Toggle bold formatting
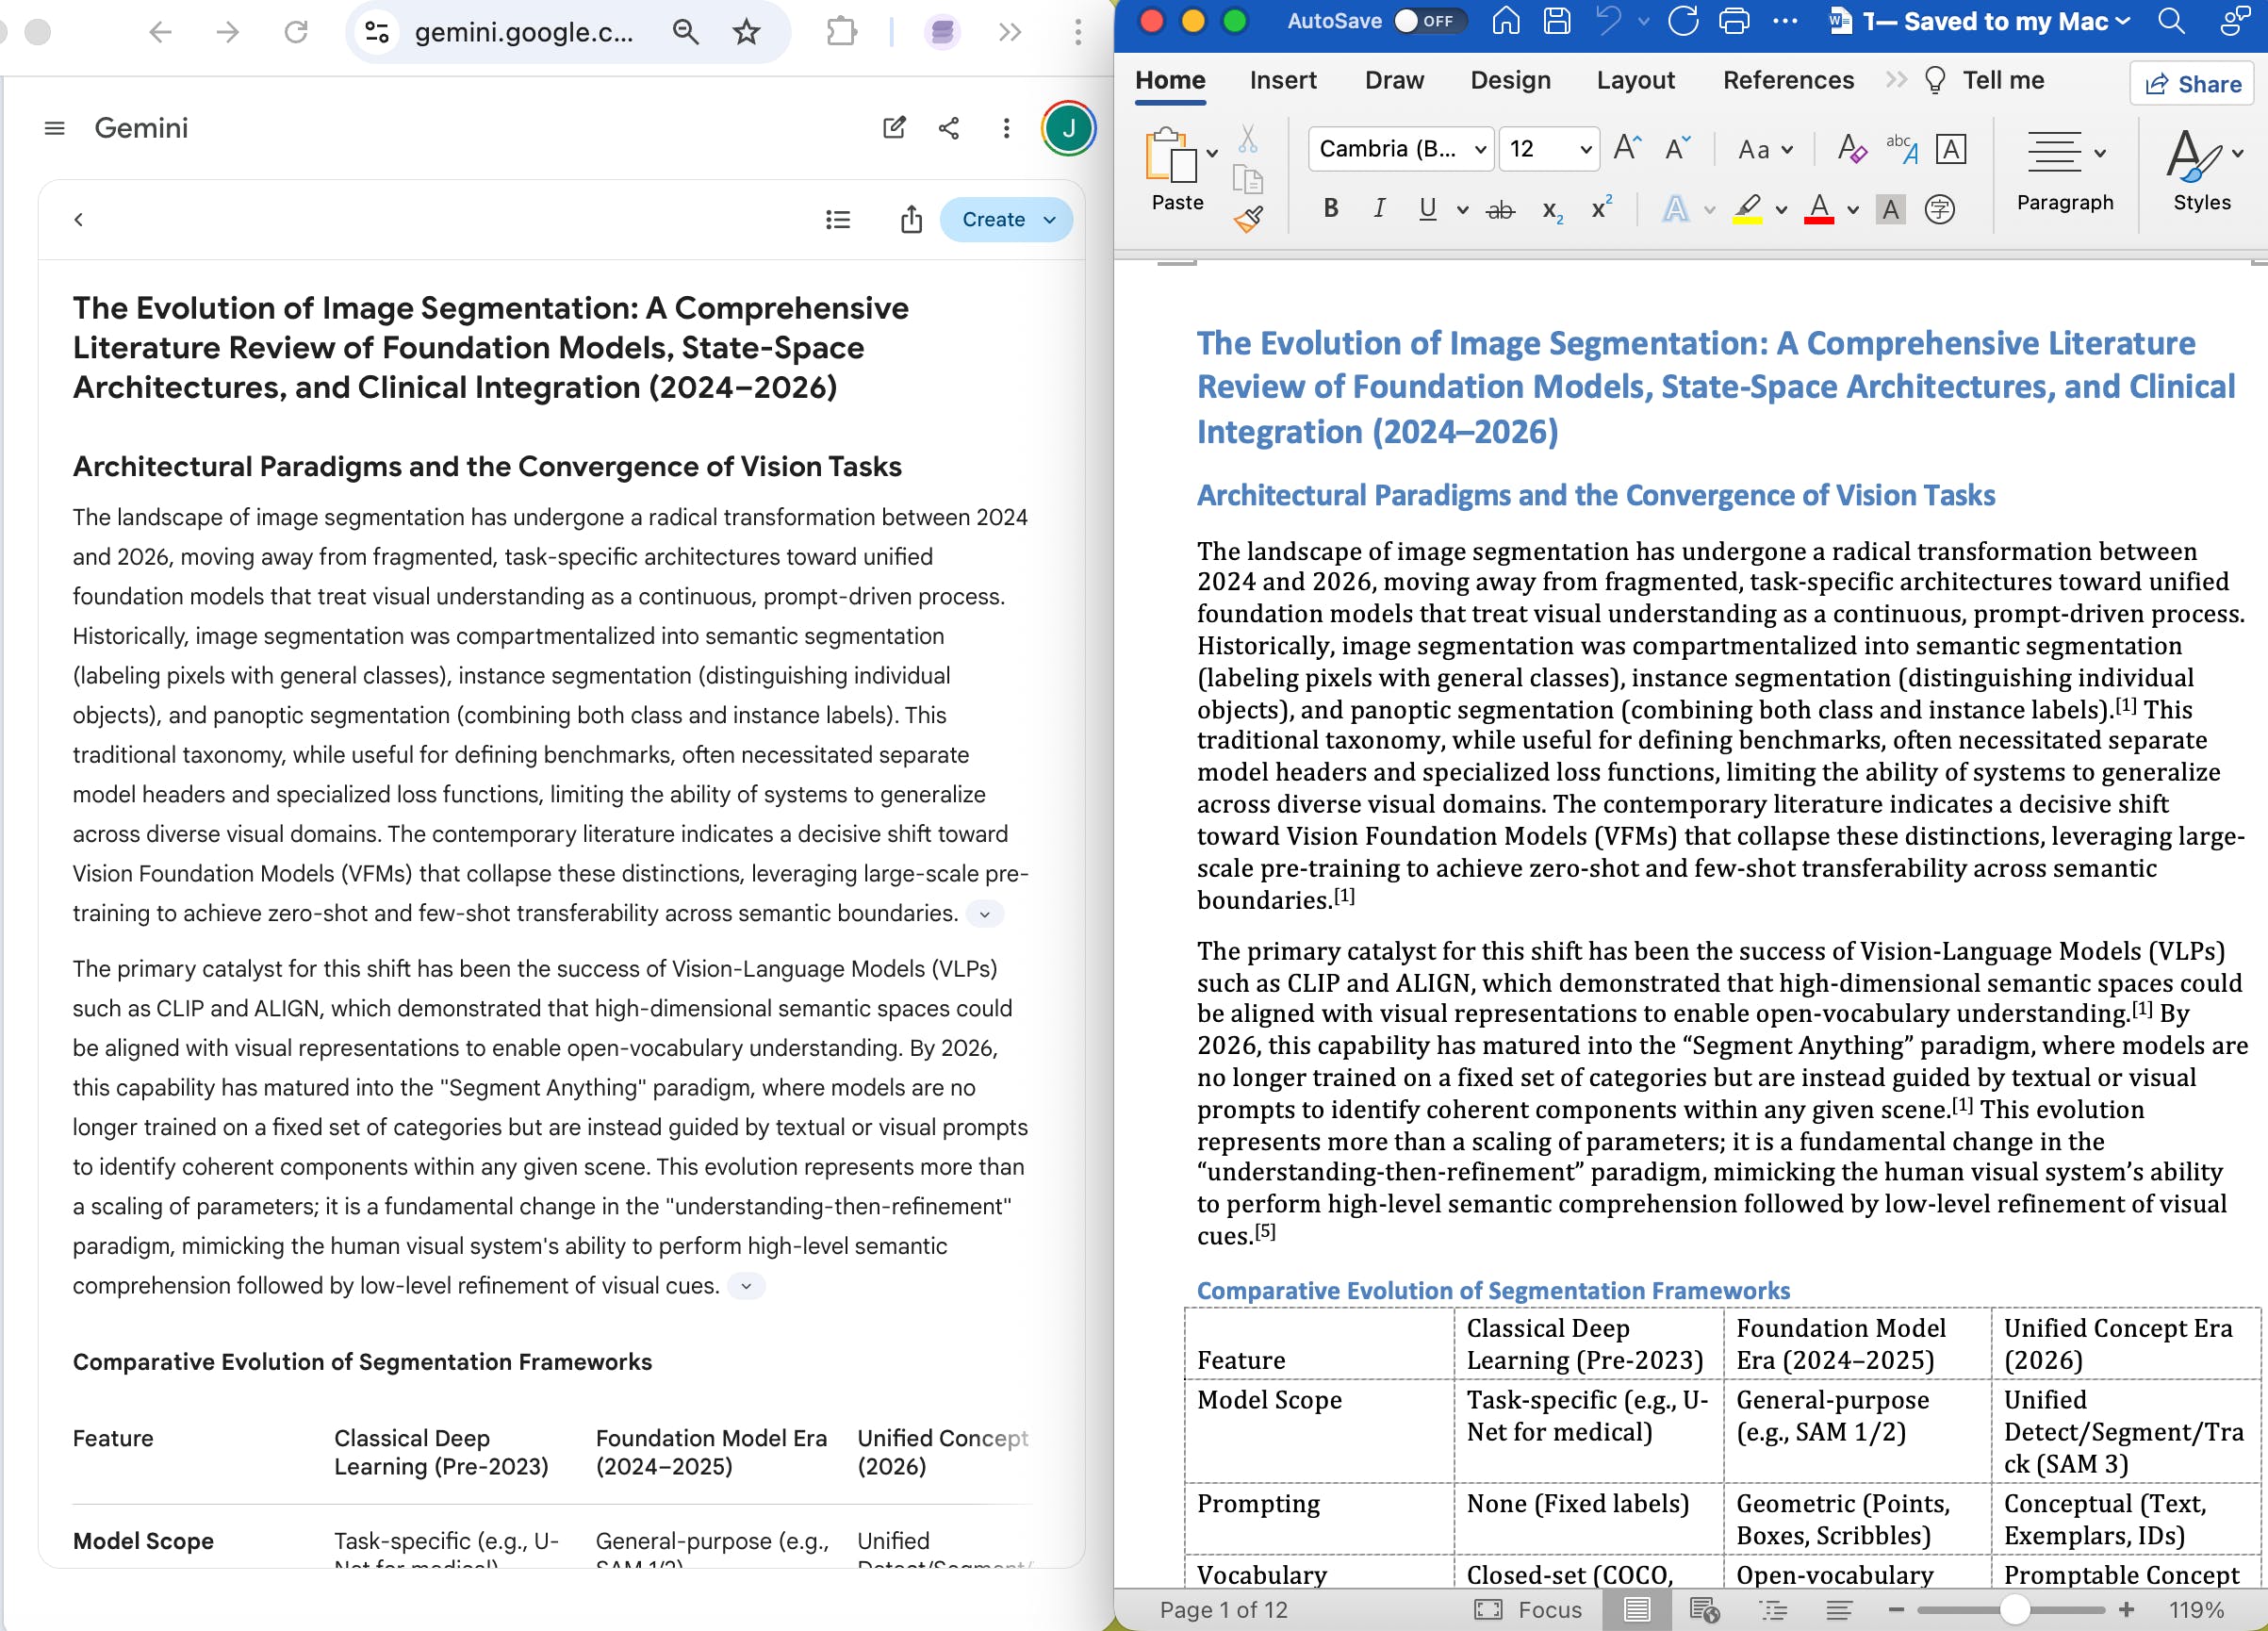This screenshot has width=2268, height=1631. pyautogui.click(x=1330, y=208)
